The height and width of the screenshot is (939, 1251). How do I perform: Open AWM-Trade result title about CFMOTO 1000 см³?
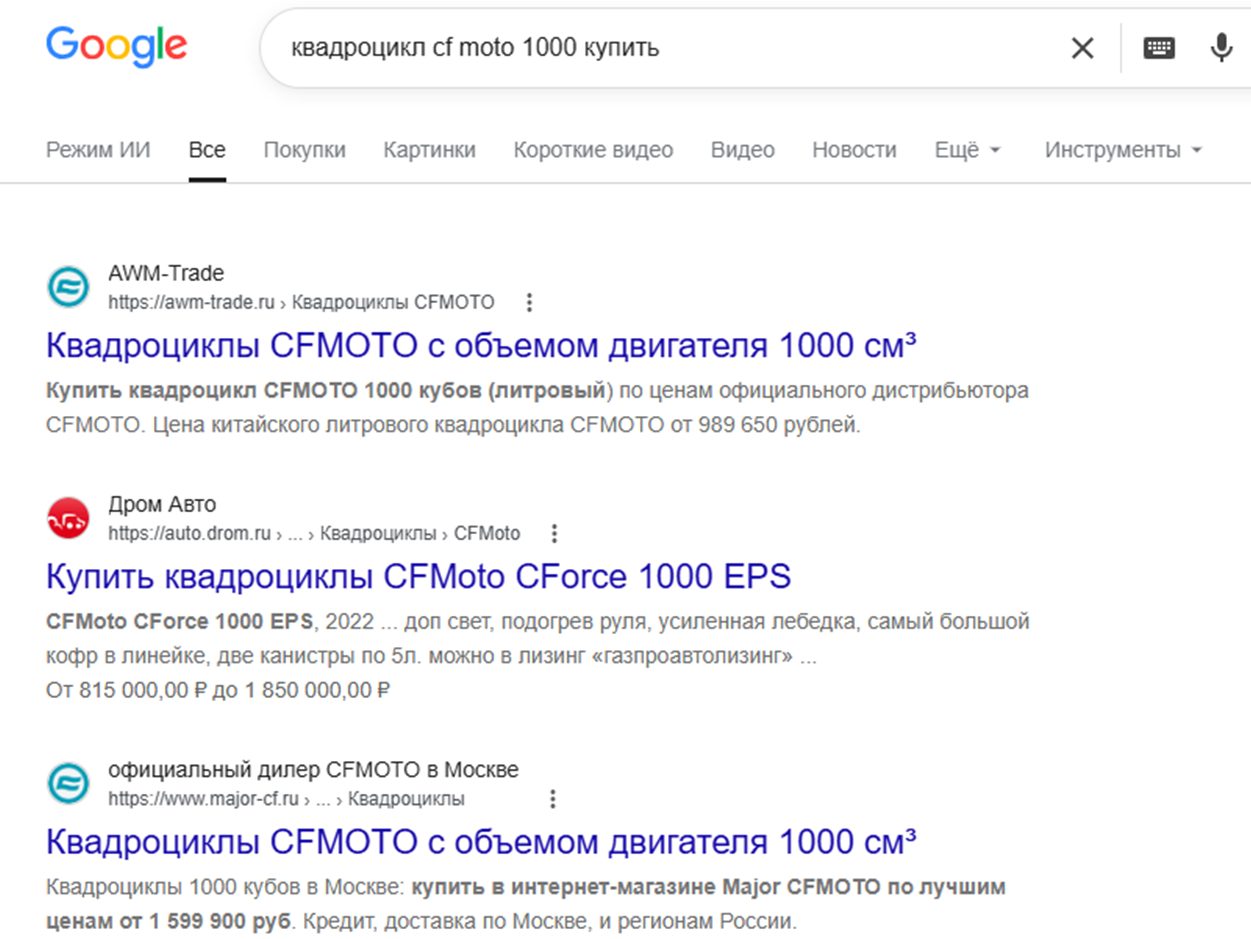coord(481,346)
